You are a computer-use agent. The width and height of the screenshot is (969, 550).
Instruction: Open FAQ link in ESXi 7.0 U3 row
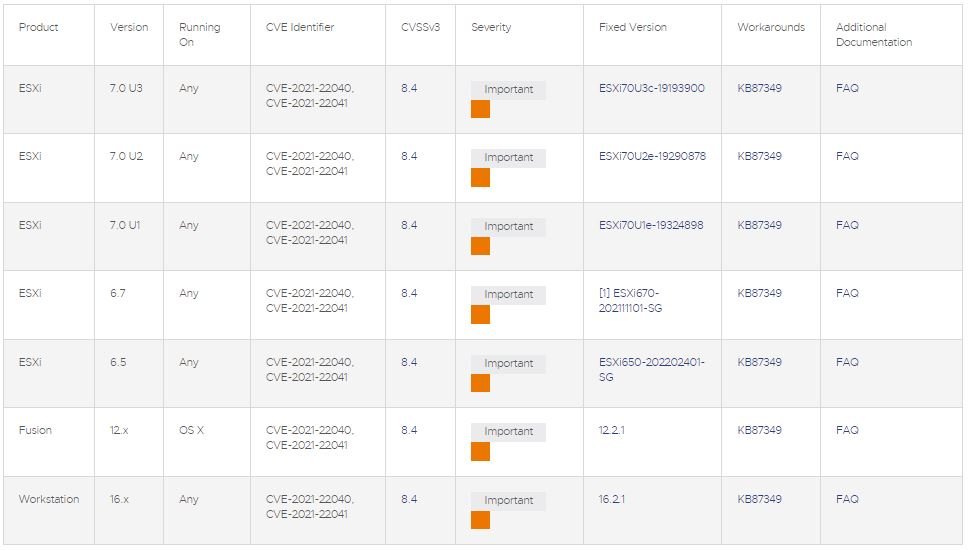(x=847, y=88)
